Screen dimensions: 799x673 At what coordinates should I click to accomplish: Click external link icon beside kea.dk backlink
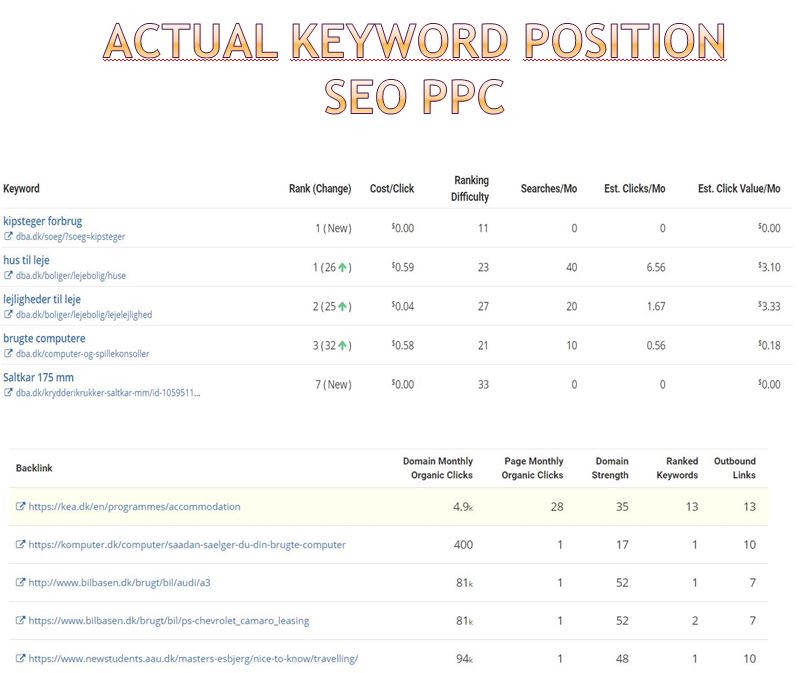[21, 507]
